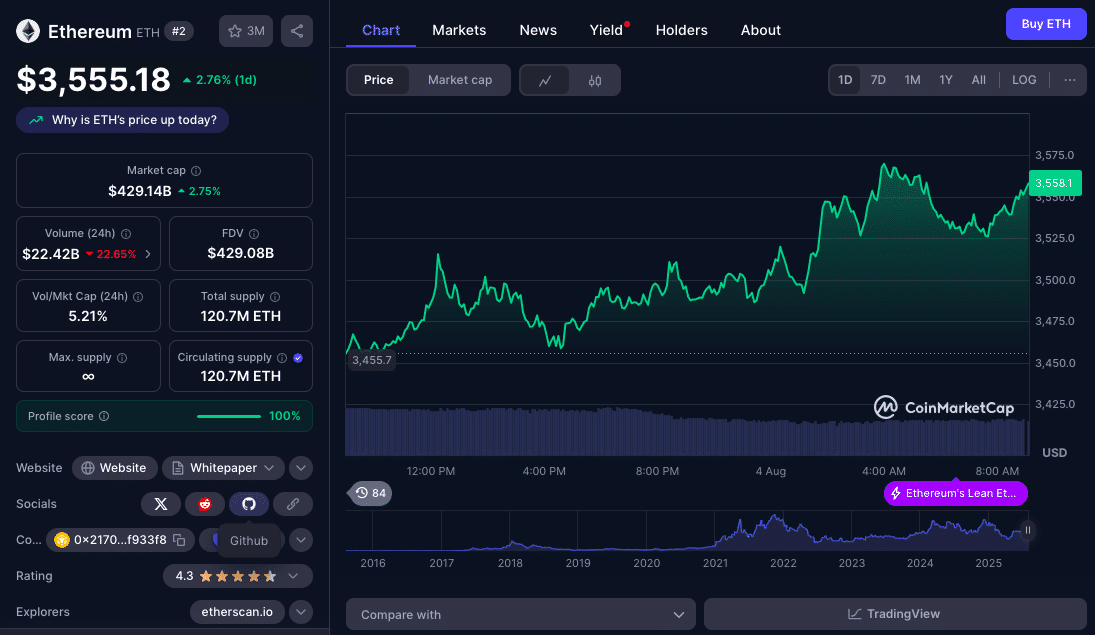Click Why is ETH's price up today?
Viewport: 1095px width, 635px height.
[122, 120]
